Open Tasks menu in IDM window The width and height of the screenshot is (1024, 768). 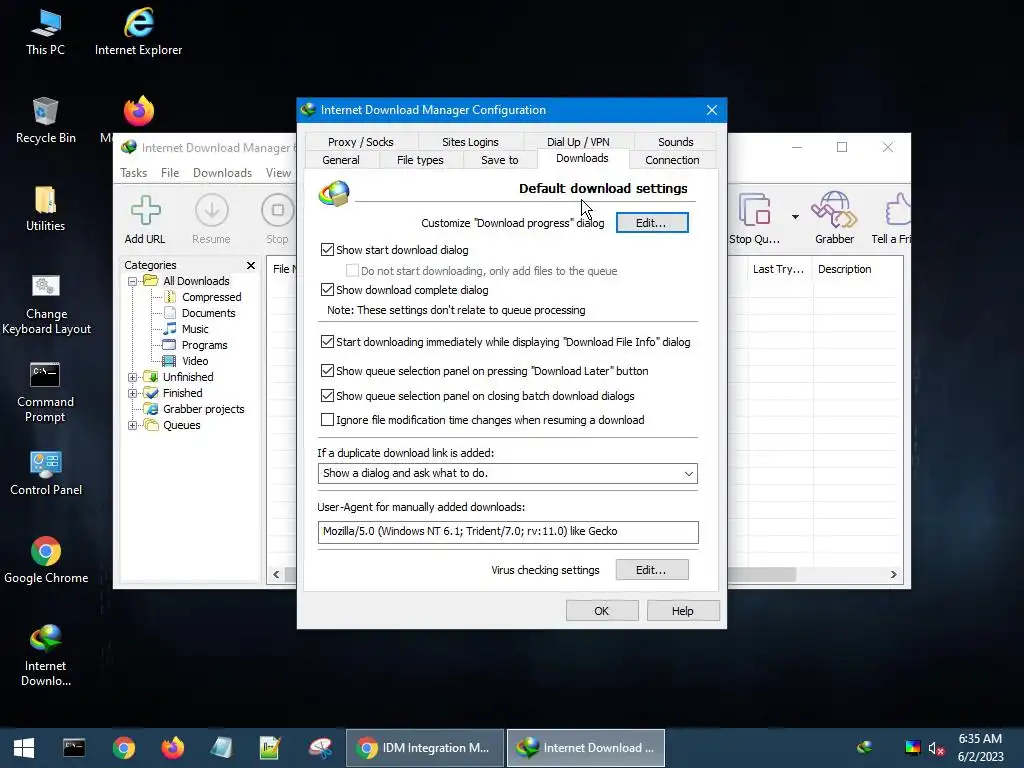click(x=133, y=173)
